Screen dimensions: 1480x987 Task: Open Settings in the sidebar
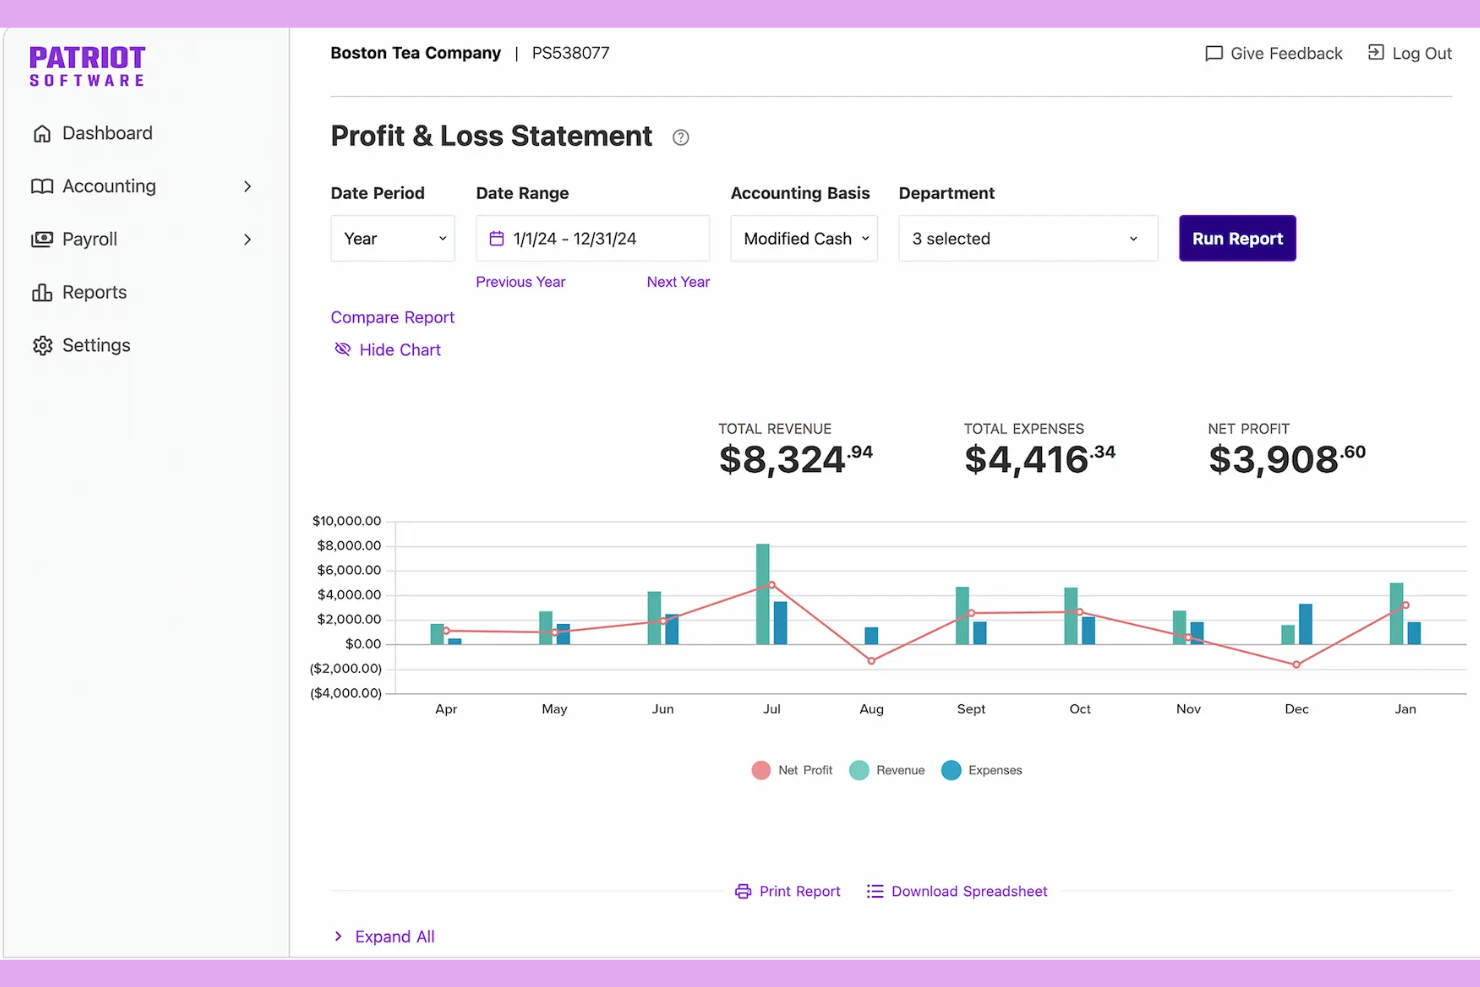(96, 345)
